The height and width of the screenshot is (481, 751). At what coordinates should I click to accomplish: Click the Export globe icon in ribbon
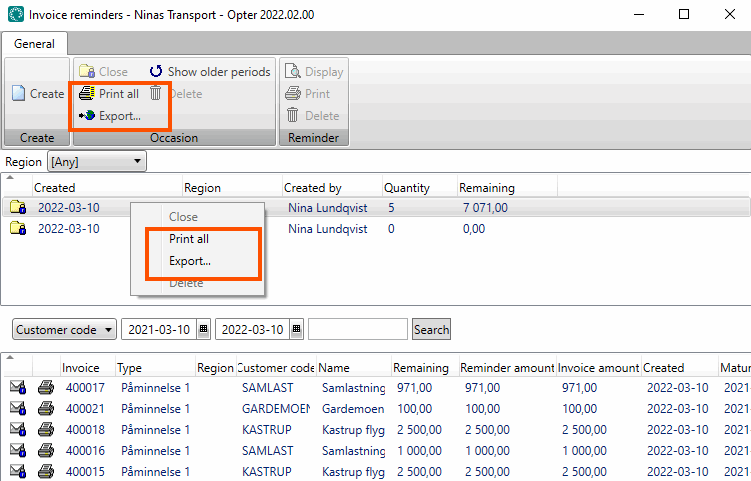tap(87, 116)
